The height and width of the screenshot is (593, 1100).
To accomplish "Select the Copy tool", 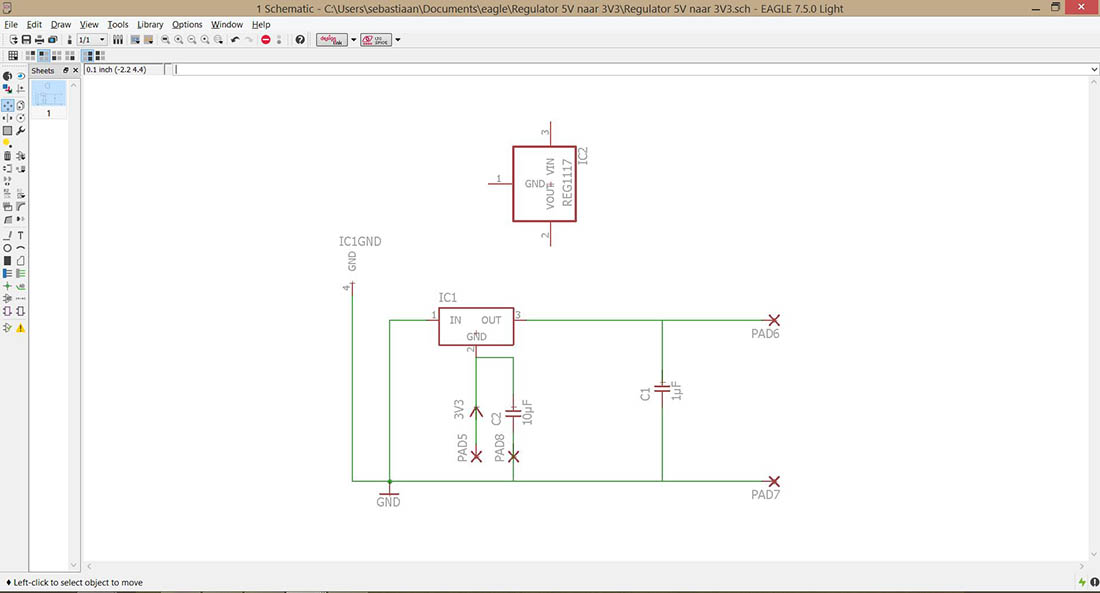I will [x=20, y=105].
